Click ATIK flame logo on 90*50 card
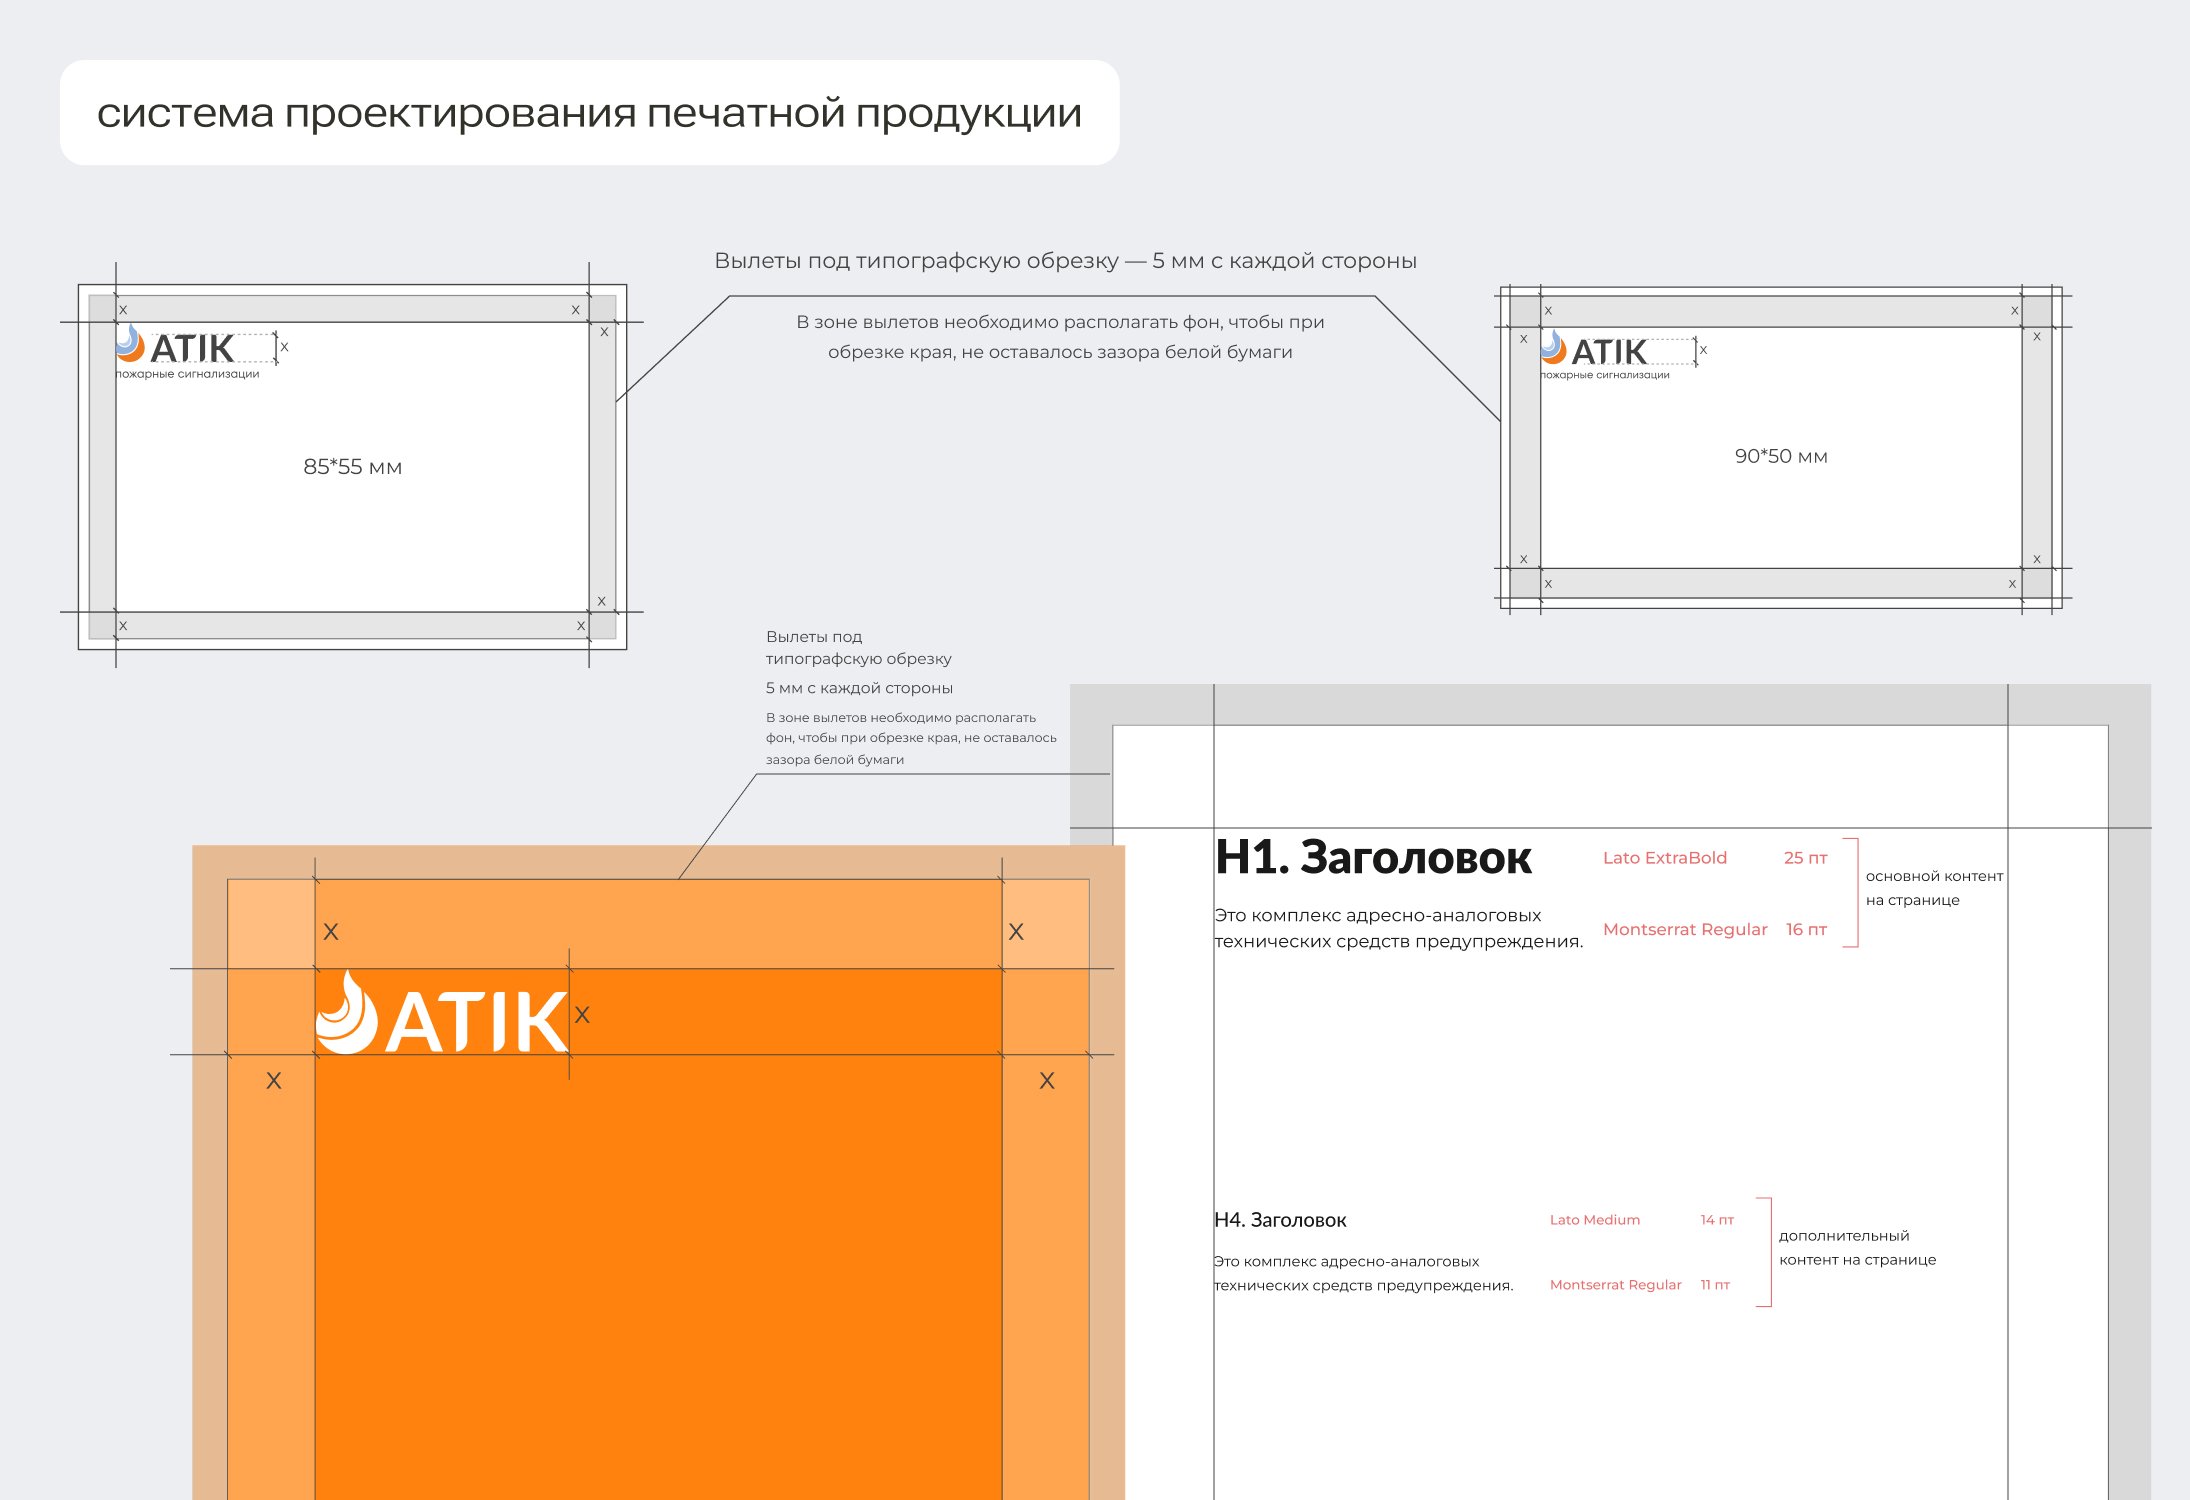Image resolution: width=2190 pixels, height=1500 pixels. tap(1553, 347)
